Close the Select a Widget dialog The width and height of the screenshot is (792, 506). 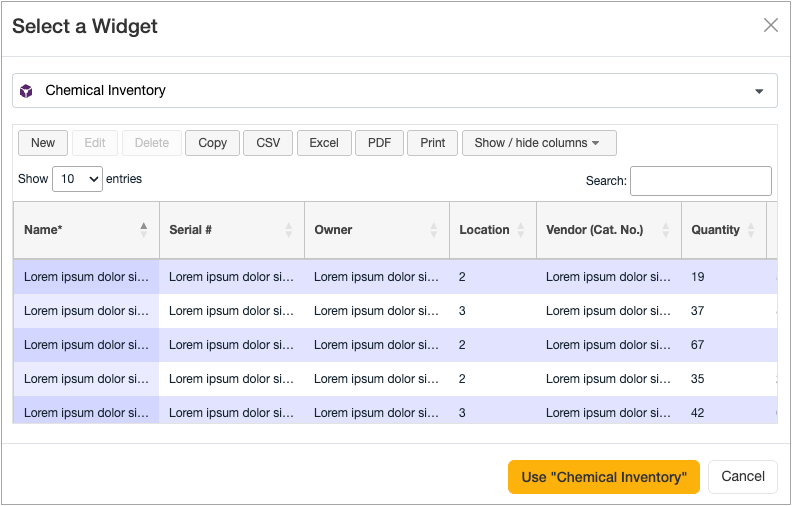tap(770, 26)
